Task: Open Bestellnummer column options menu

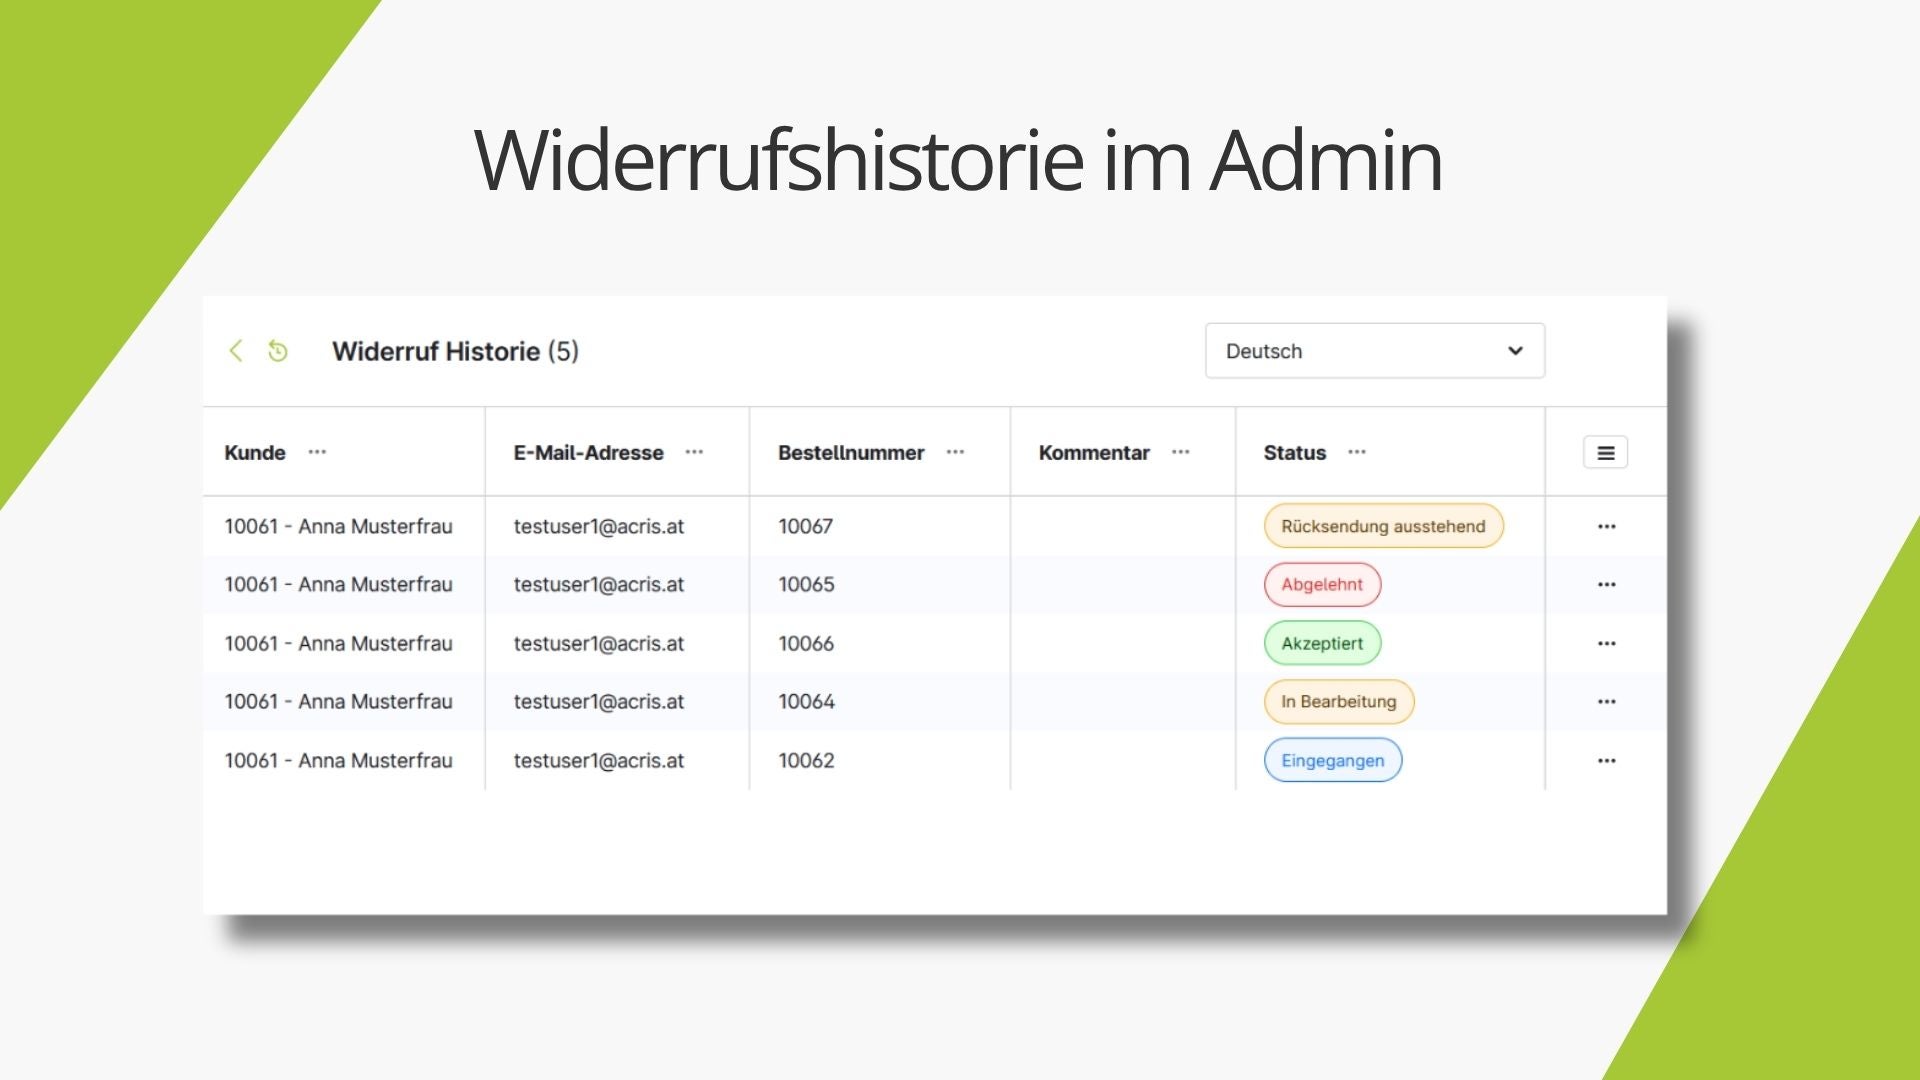Action: (955, 452)
